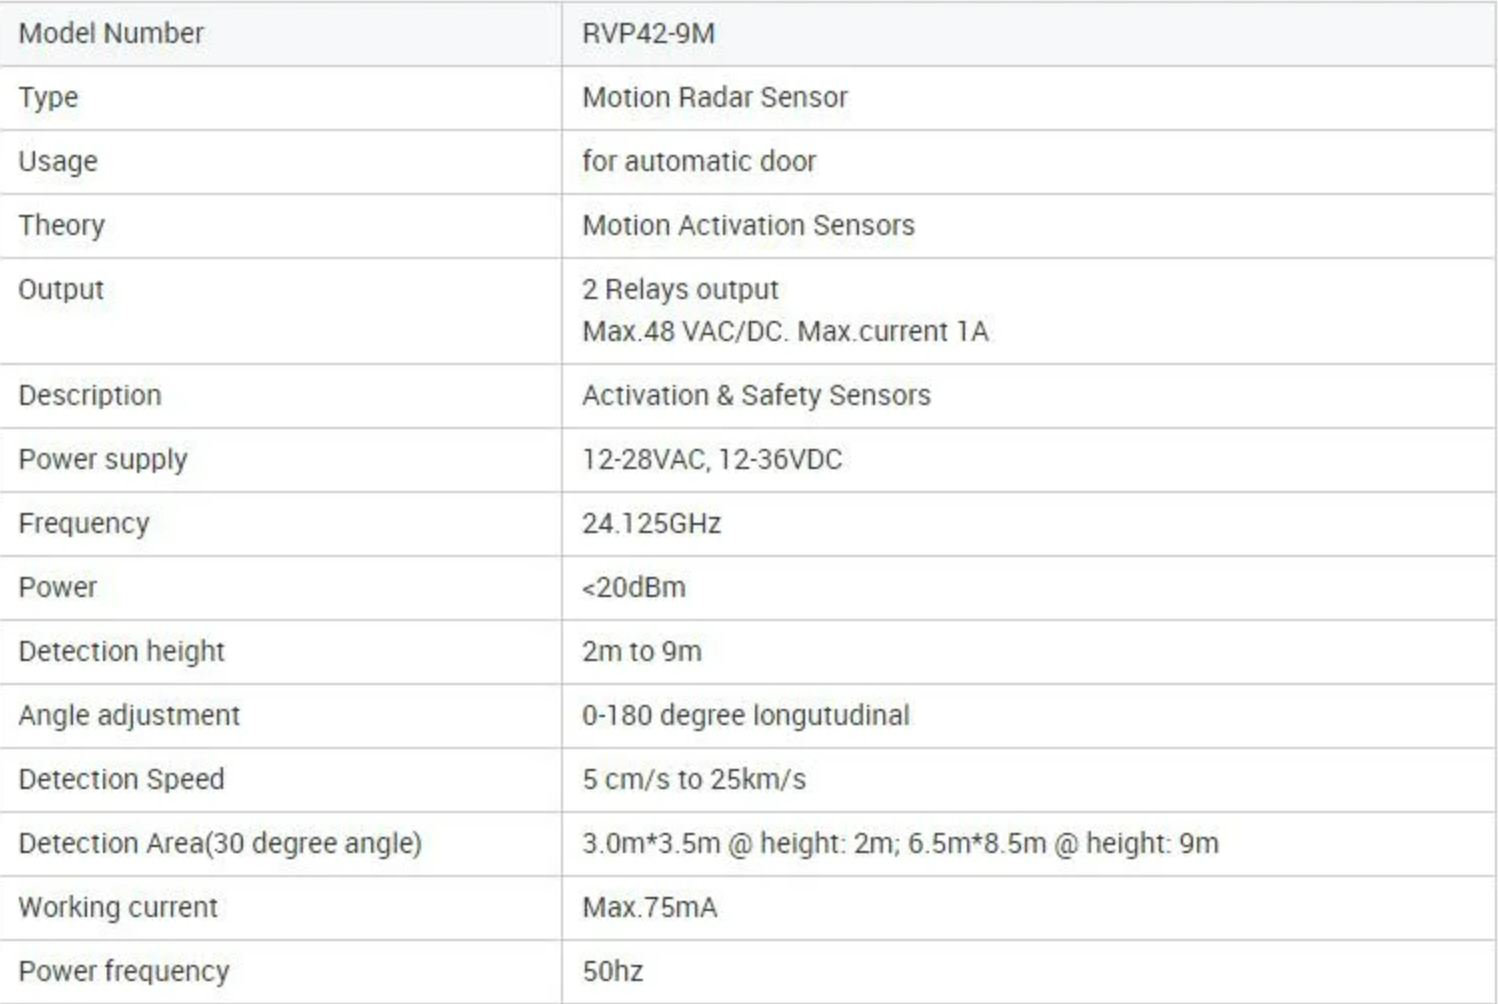Select the 24.125GHz frequency value

point(651,524)
